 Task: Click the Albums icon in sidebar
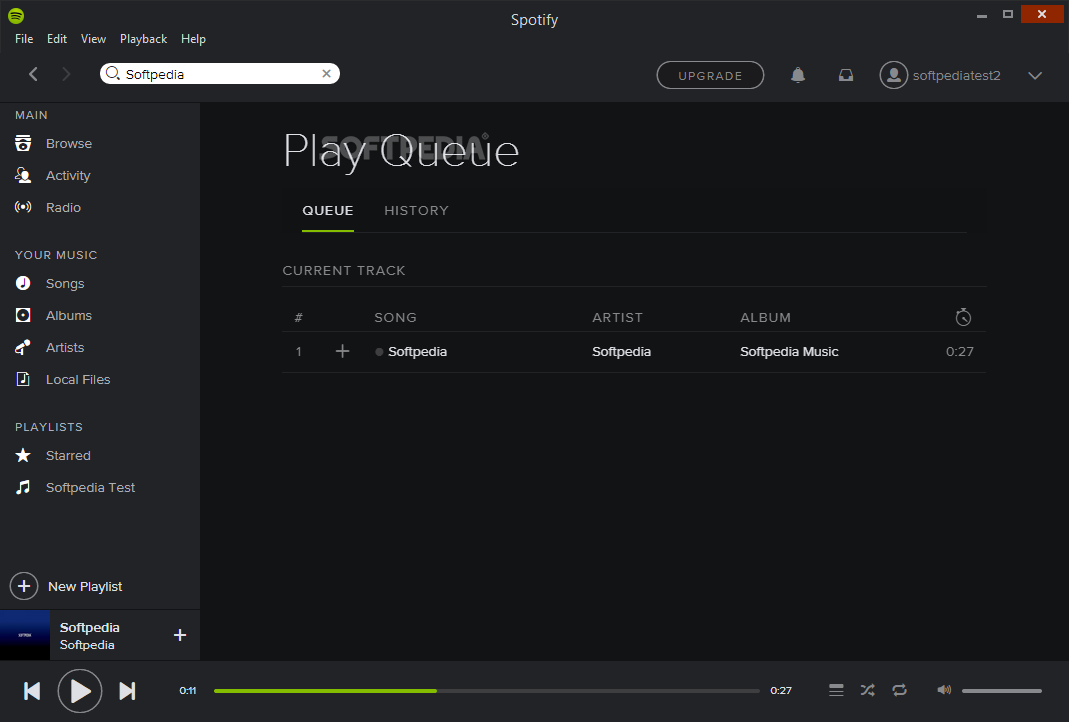[23, 315]
